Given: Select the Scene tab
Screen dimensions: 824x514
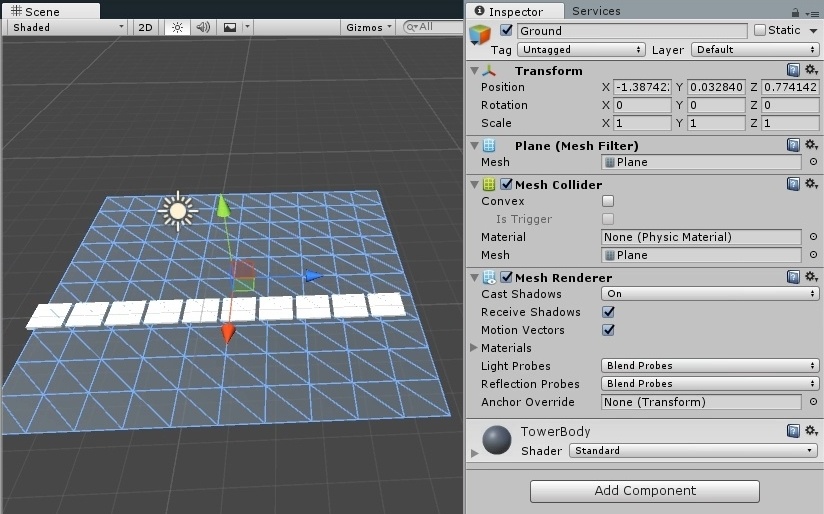Looking at the screenshot, I should (x=50, y=11).
